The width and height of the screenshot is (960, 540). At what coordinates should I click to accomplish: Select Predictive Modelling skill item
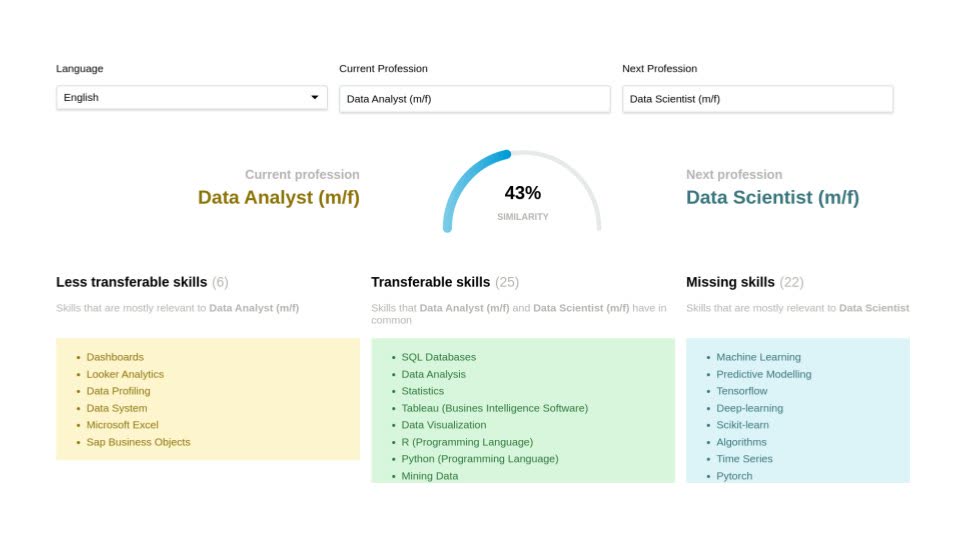pos(764,374)
